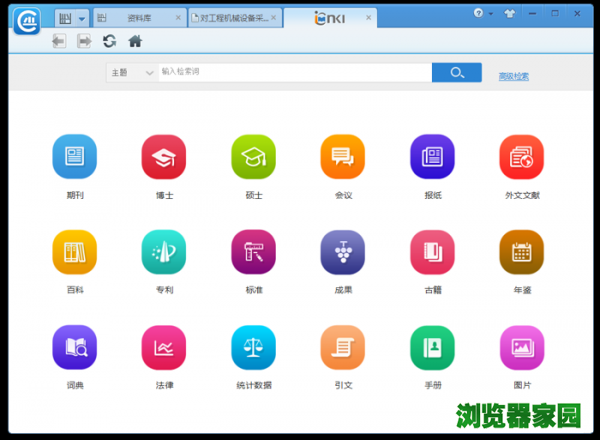Open the 外文文献 foreign literature icon
Image resolution: width=600 pixels, height=440 pixels.
[521, 157]
